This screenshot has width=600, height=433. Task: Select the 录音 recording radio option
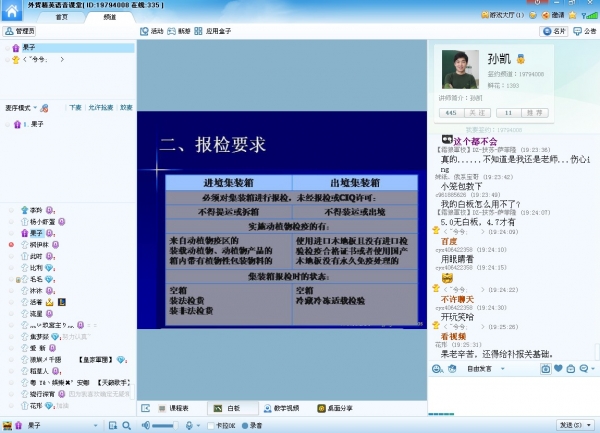[243, 425]
